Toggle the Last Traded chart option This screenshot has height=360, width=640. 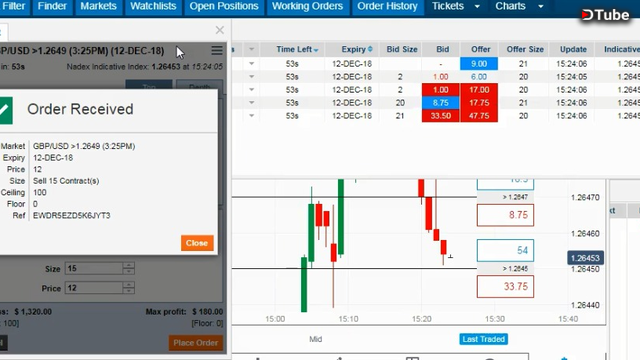484,339
